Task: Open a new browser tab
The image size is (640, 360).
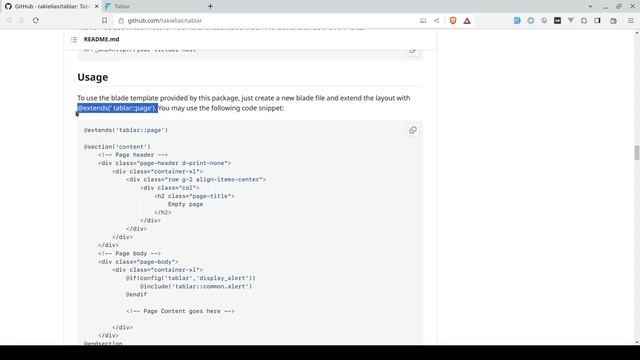Action: pos(210,6)
